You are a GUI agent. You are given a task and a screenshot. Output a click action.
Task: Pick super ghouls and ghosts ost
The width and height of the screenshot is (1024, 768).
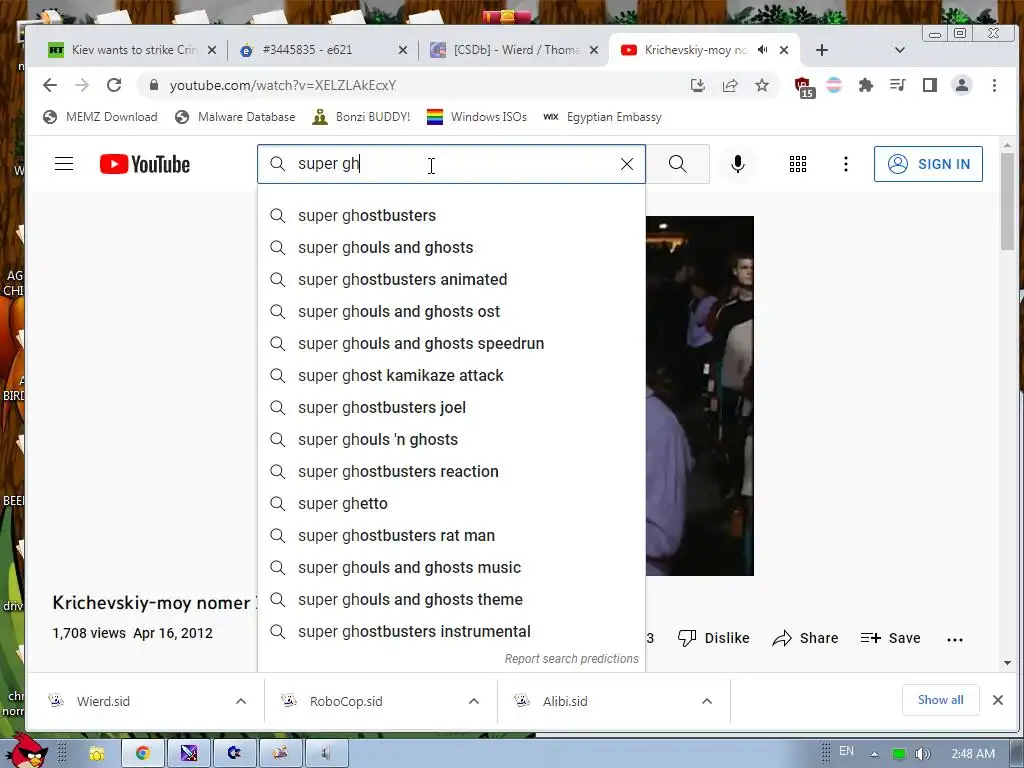pyautogui.click(x=451, y=312)
